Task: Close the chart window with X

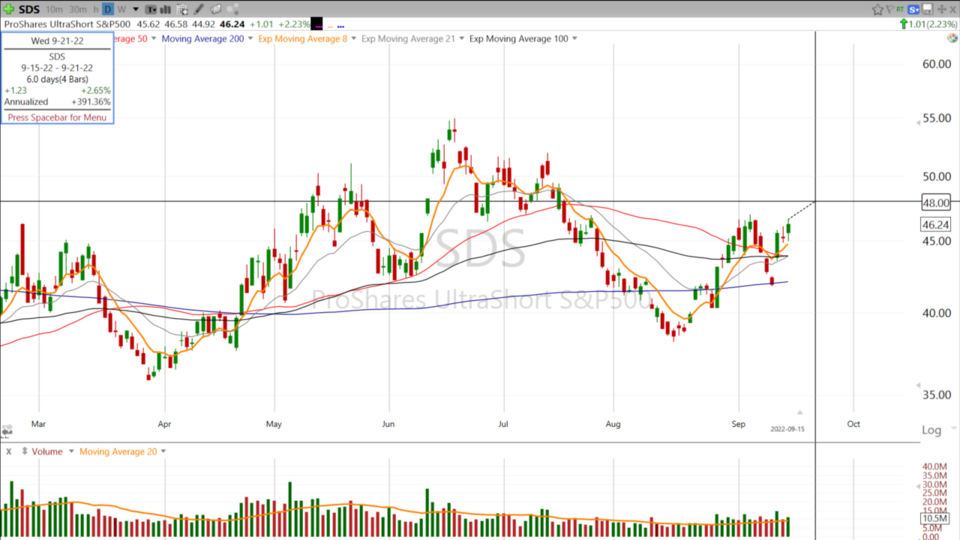Action: (953, 9)
